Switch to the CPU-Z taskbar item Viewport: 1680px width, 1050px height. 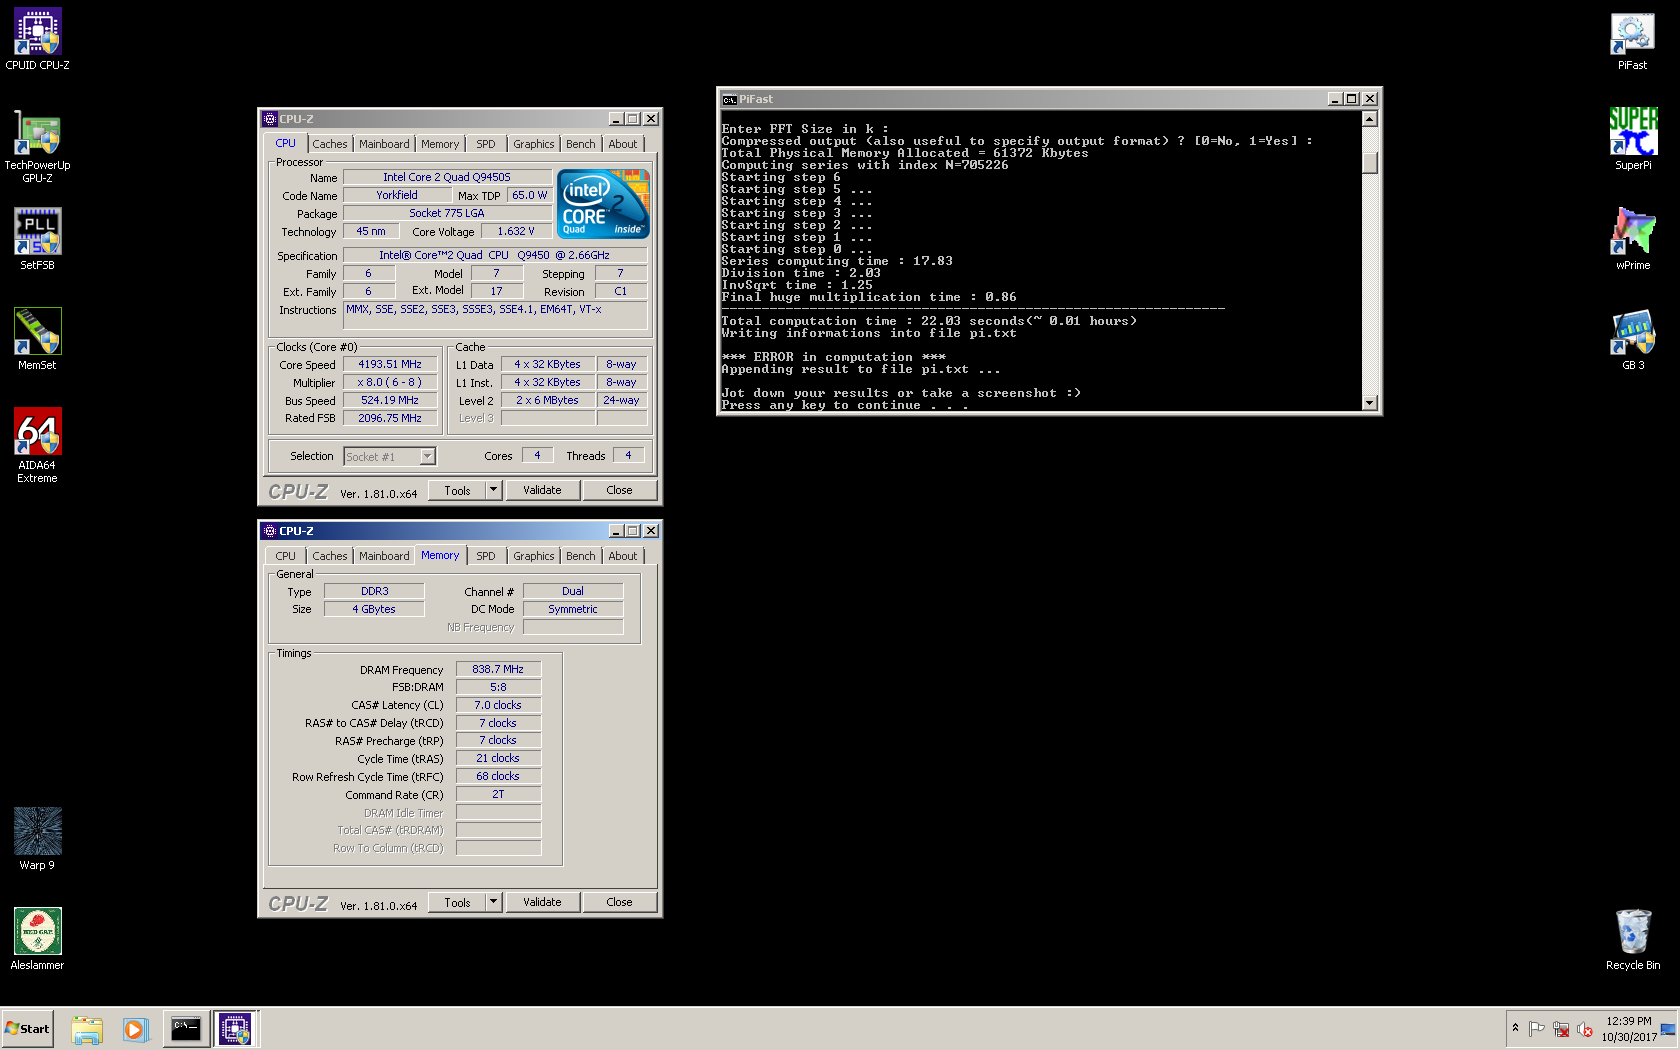235,1029
